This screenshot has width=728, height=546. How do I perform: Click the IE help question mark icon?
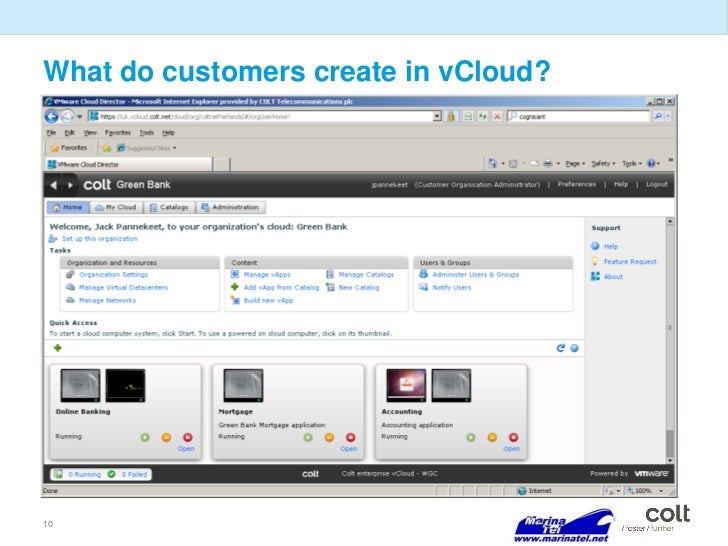coord(651,163)
